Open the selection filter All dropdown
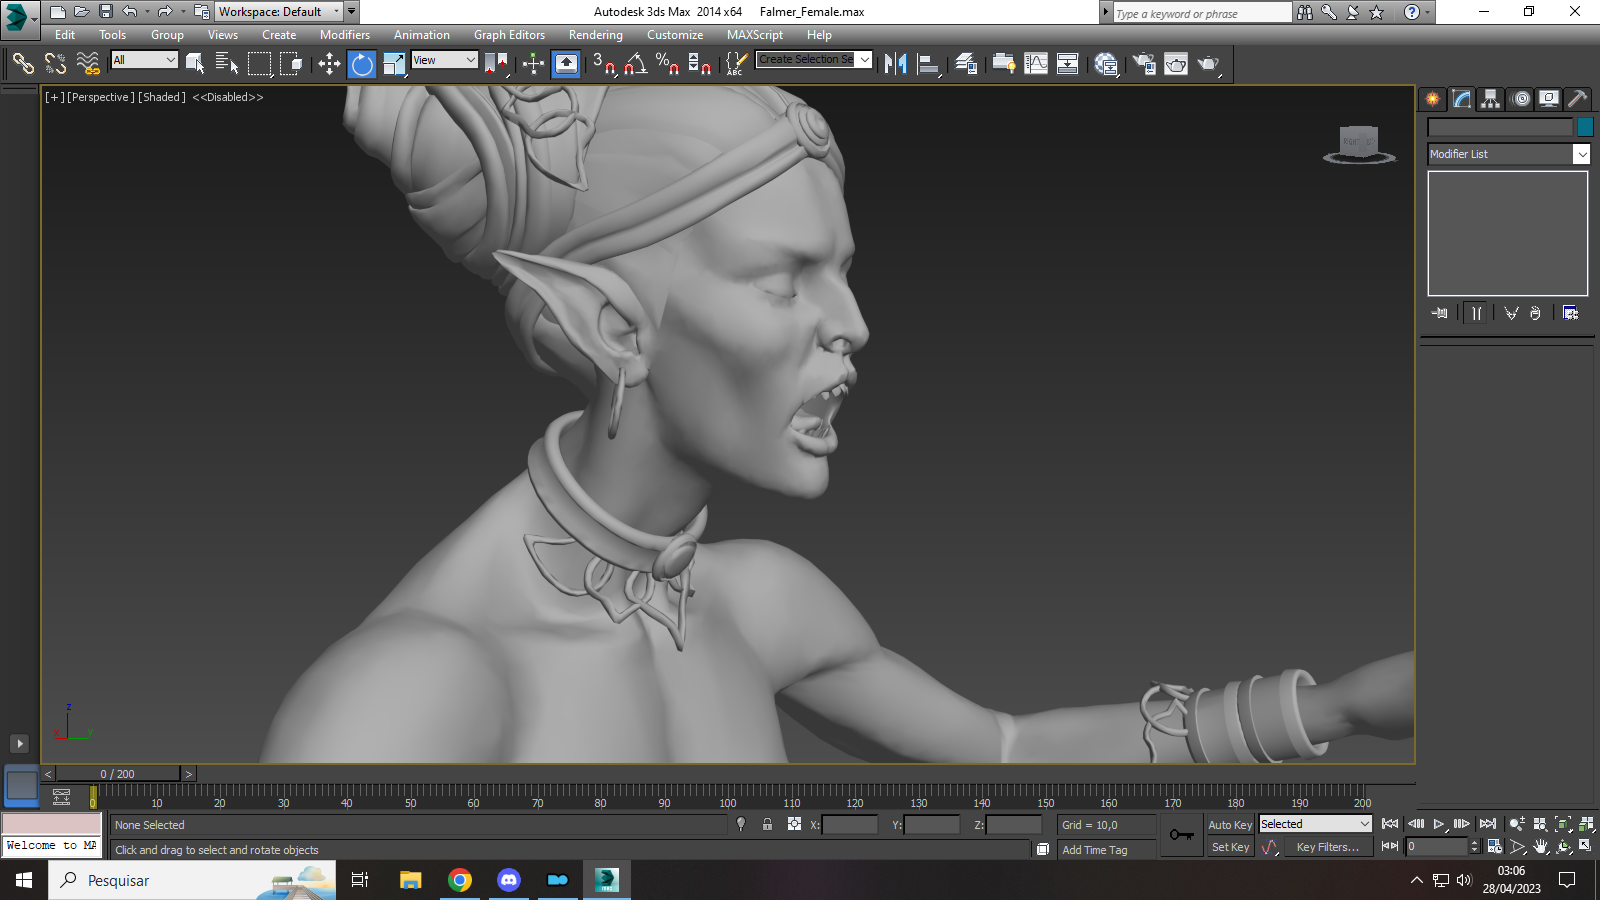Viewport: 1600px width, 900px height. point(144,60)
